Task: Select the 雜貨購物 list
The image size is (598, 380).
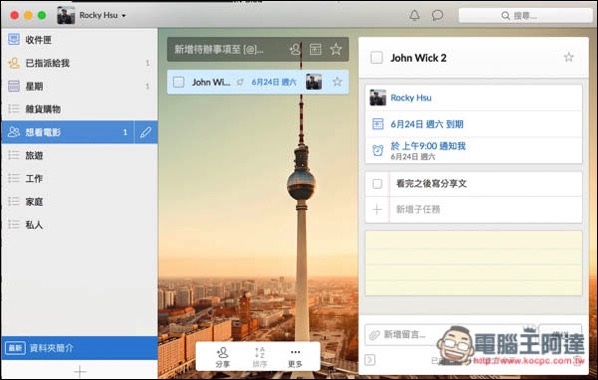Action: (79, 109)
